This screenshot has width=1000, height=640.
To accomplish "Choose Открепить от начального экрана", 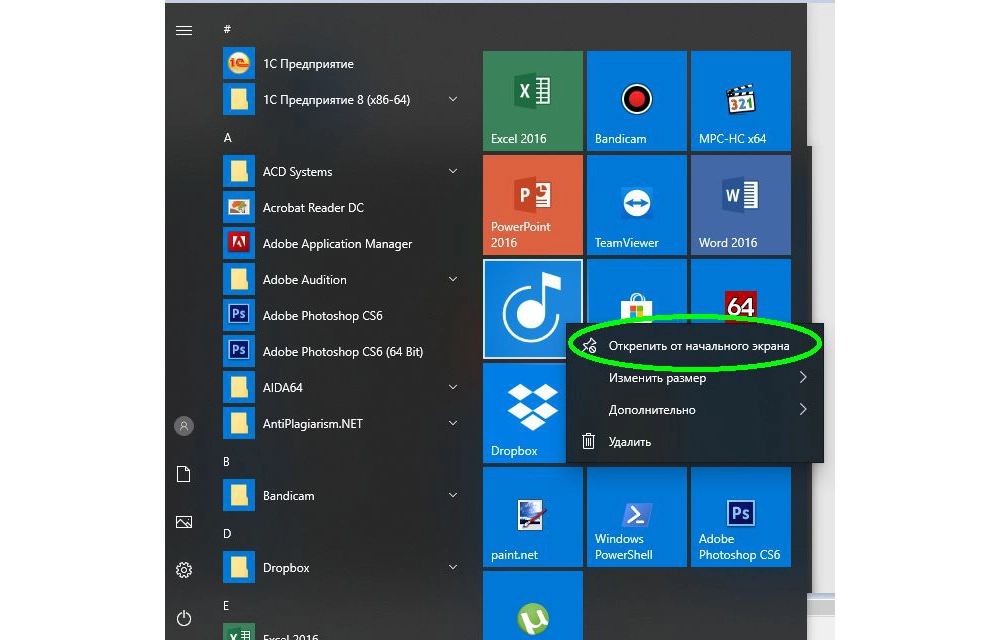I will (x=695, y=345).
